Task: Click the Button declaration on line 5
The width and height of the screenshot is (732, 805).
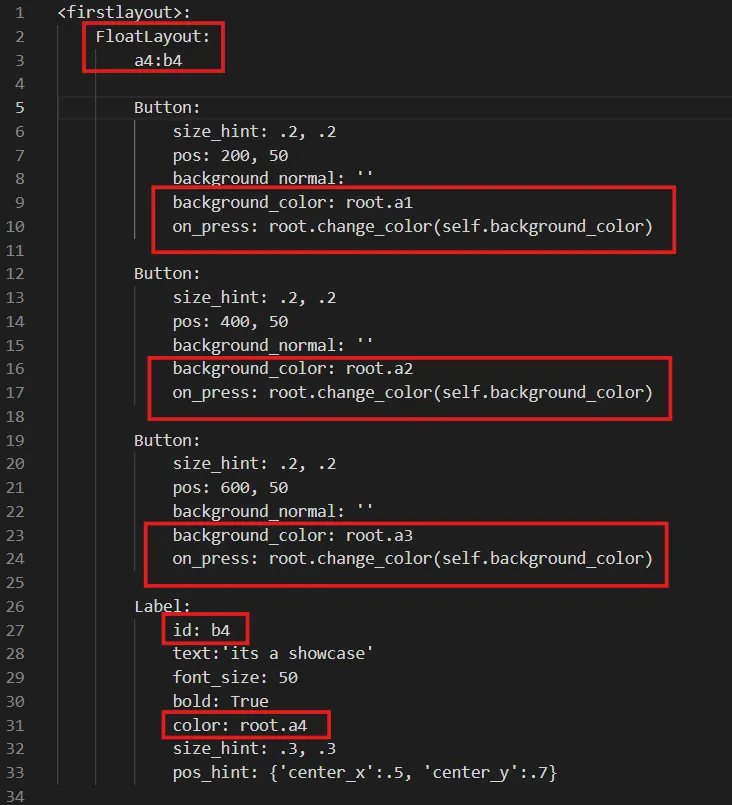Action: pyautogui.click(x=167, y=107)
